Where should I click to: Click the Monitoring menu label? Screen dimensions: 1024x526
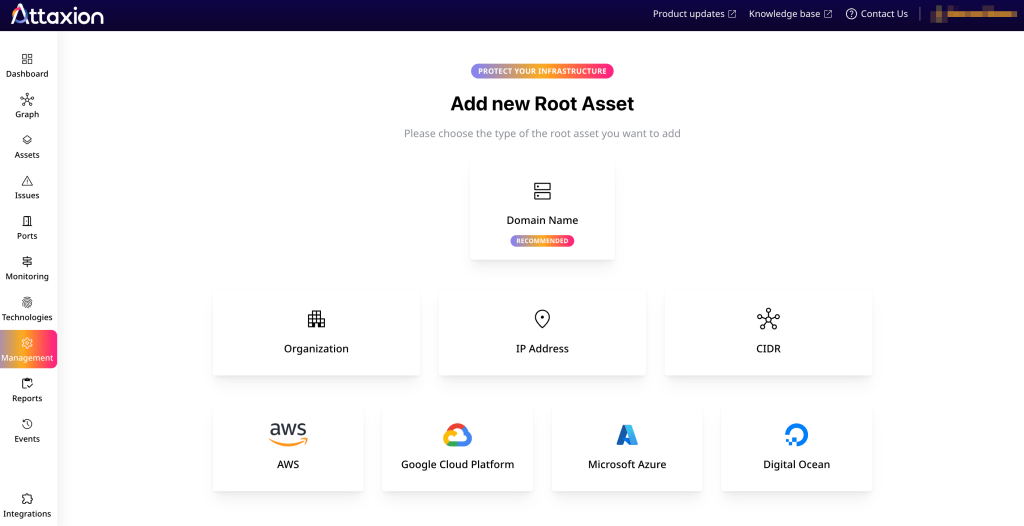pyautogui.click(x=27, y=276)
